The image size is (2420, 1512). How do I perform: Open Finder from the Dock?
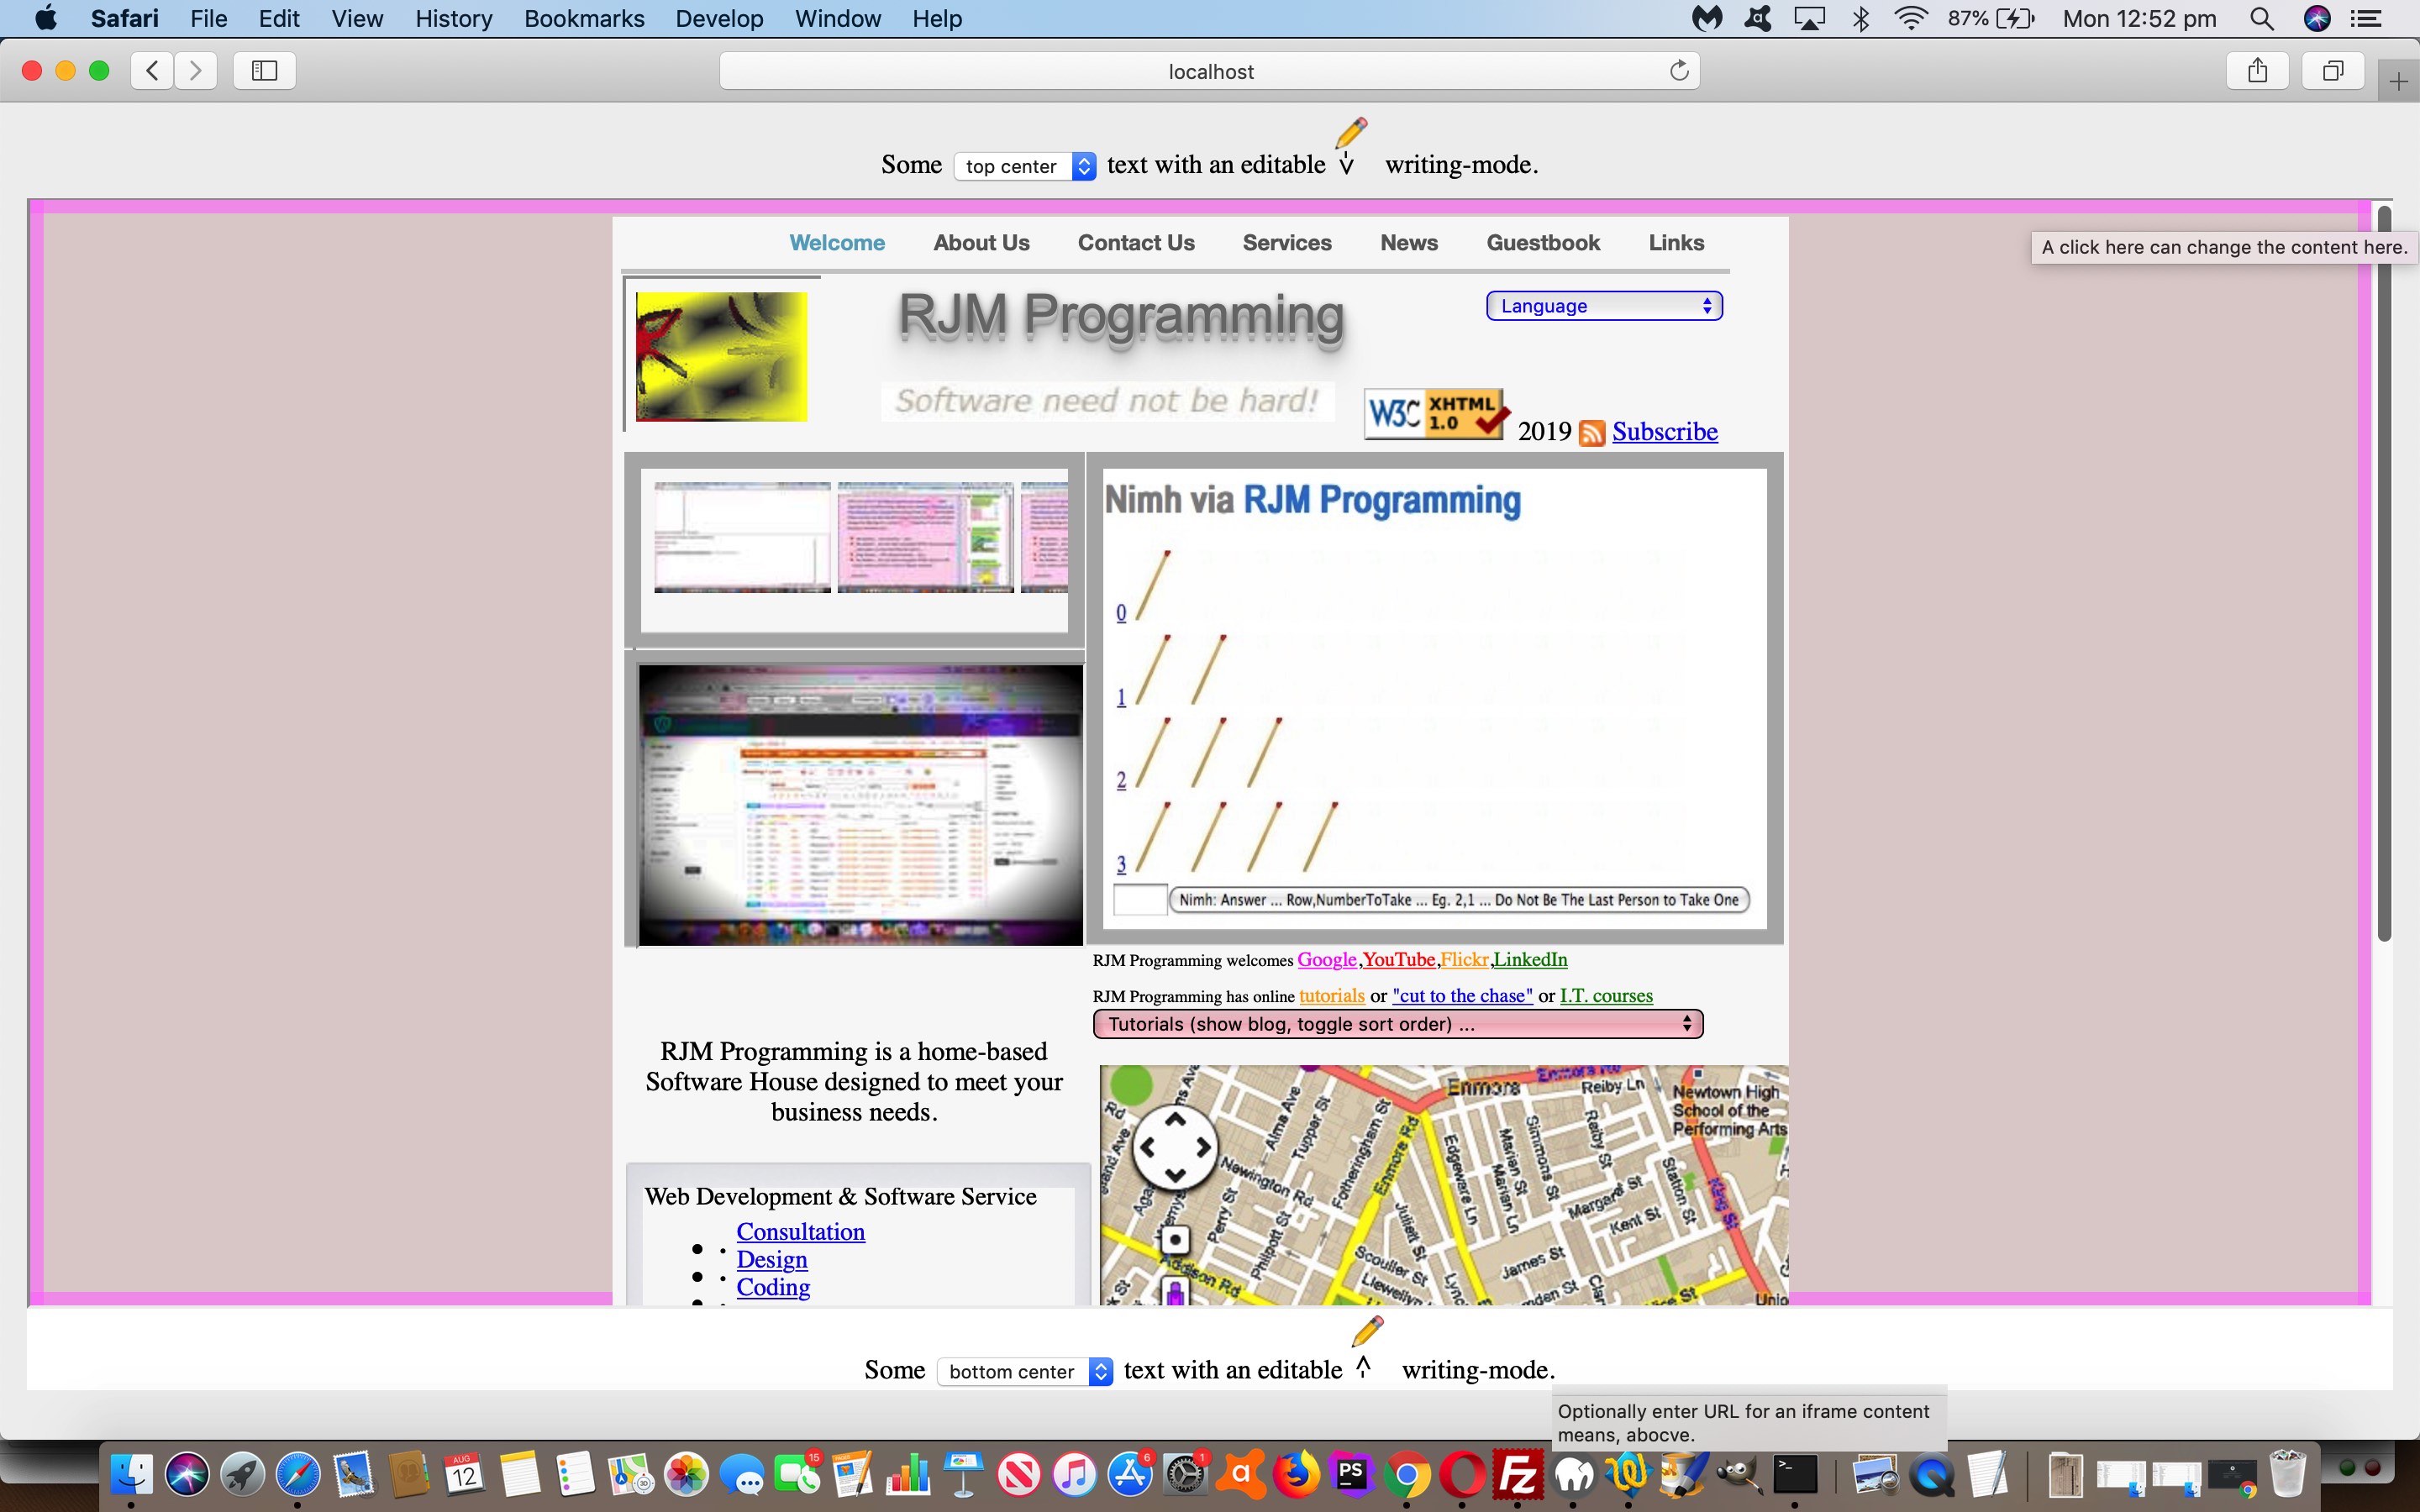tap(131, 1475)
